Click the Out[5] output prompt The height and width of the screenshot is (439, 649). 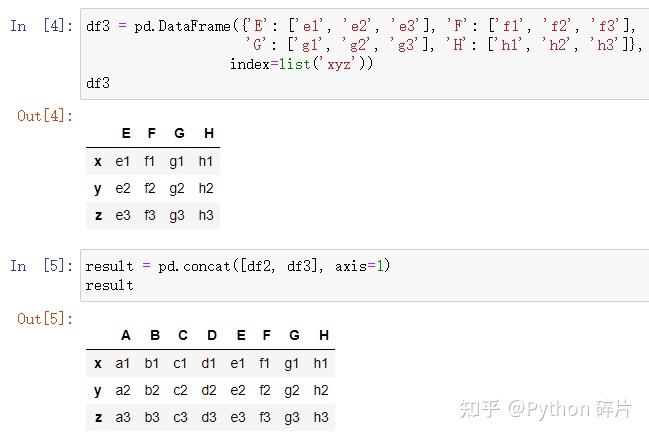coord(45,319)
